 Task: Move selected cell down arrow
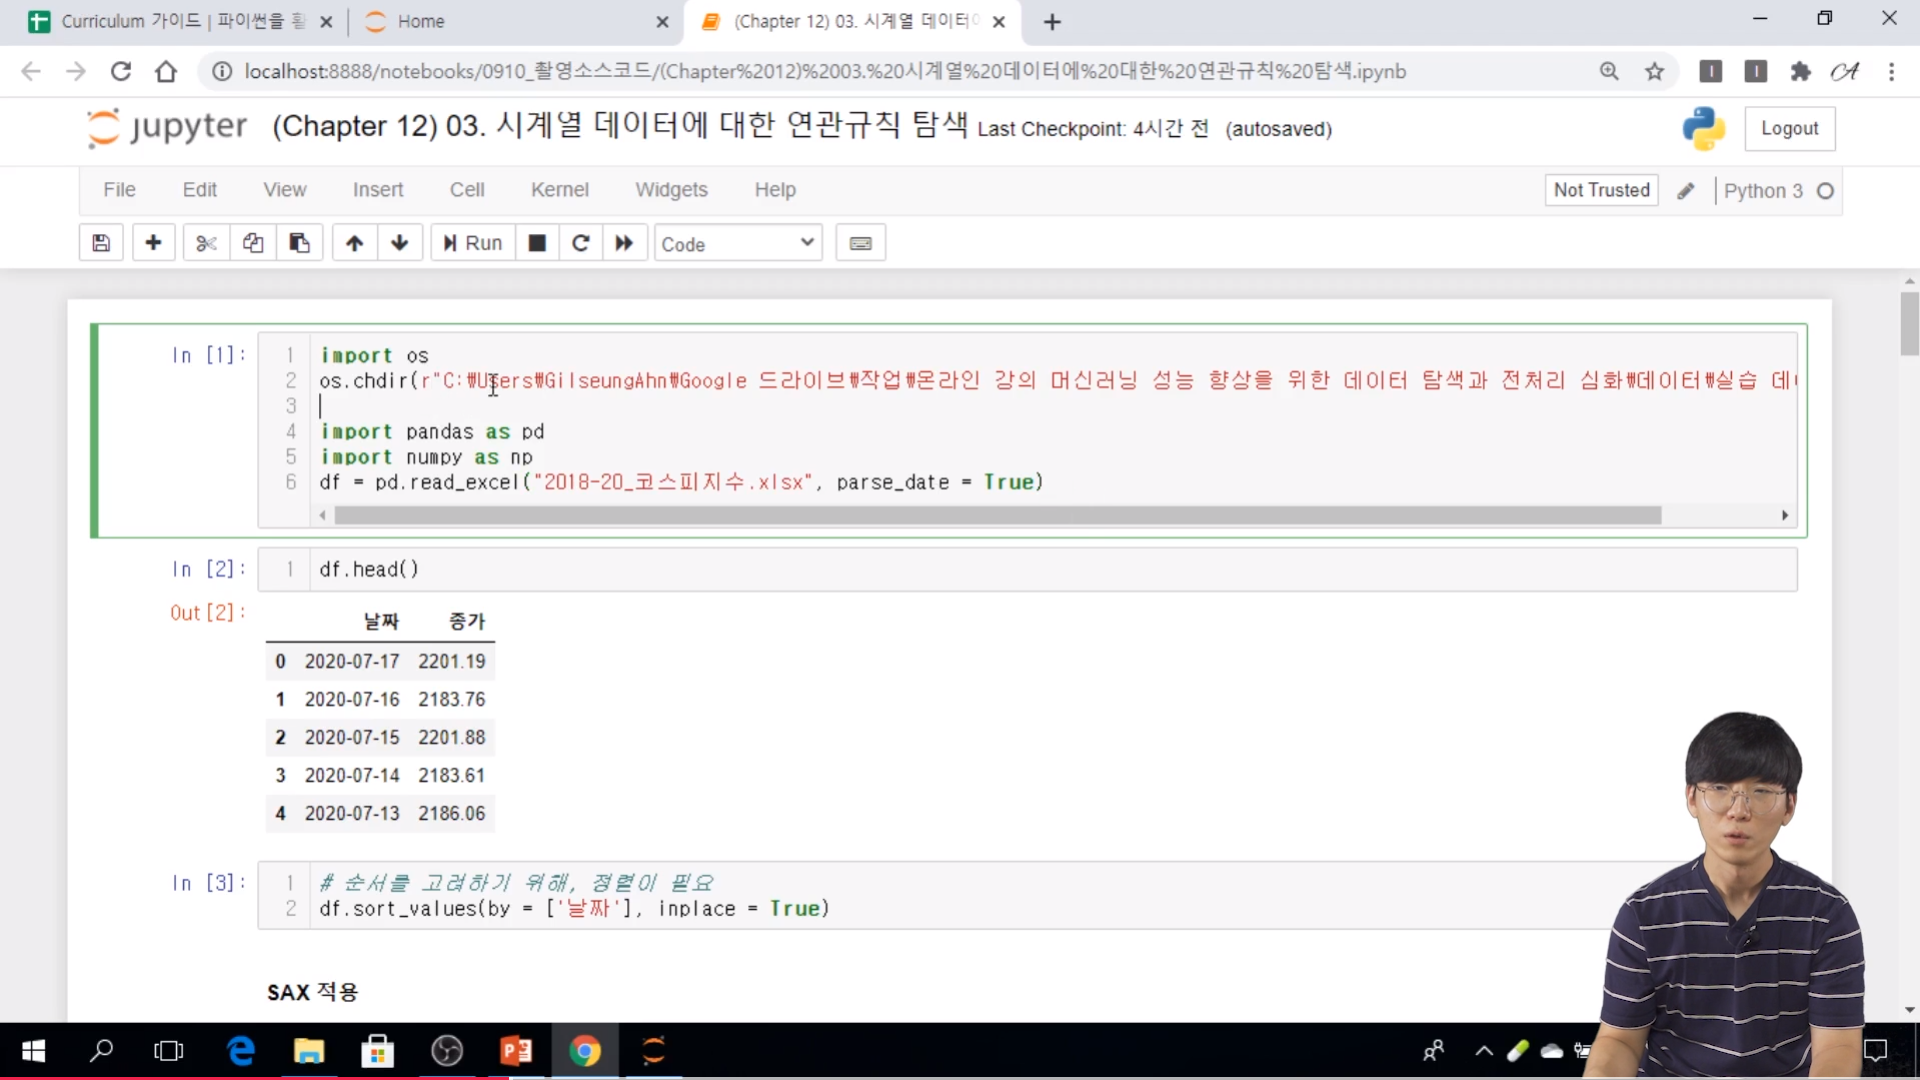(x=400, y=243)
